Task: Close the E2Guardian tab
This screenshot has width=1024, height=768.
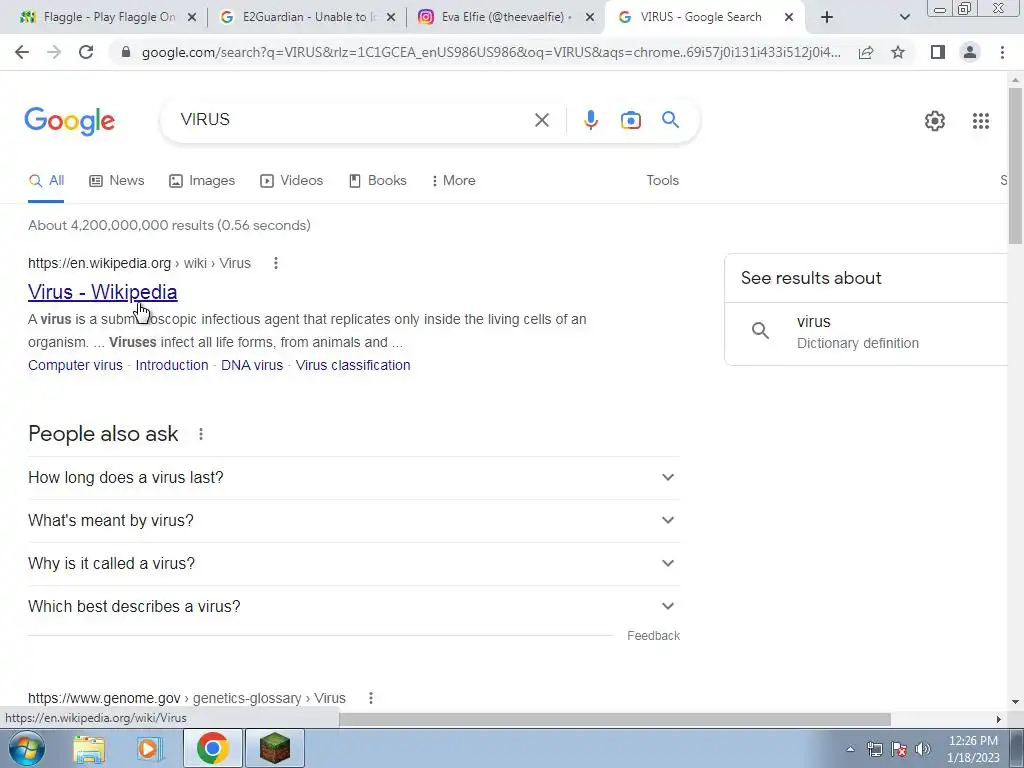Action: pos(391,18)
